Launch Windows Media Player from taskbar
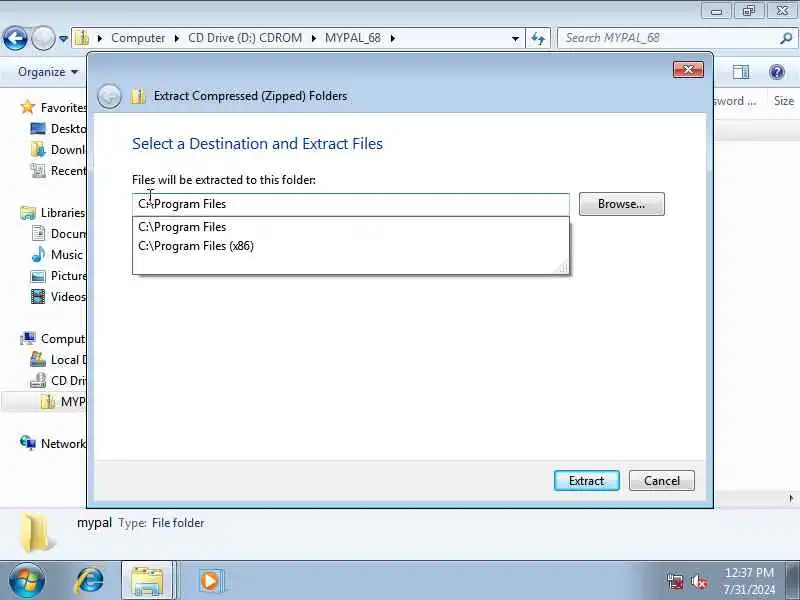 pyautogui.click(x=210, y=581)
